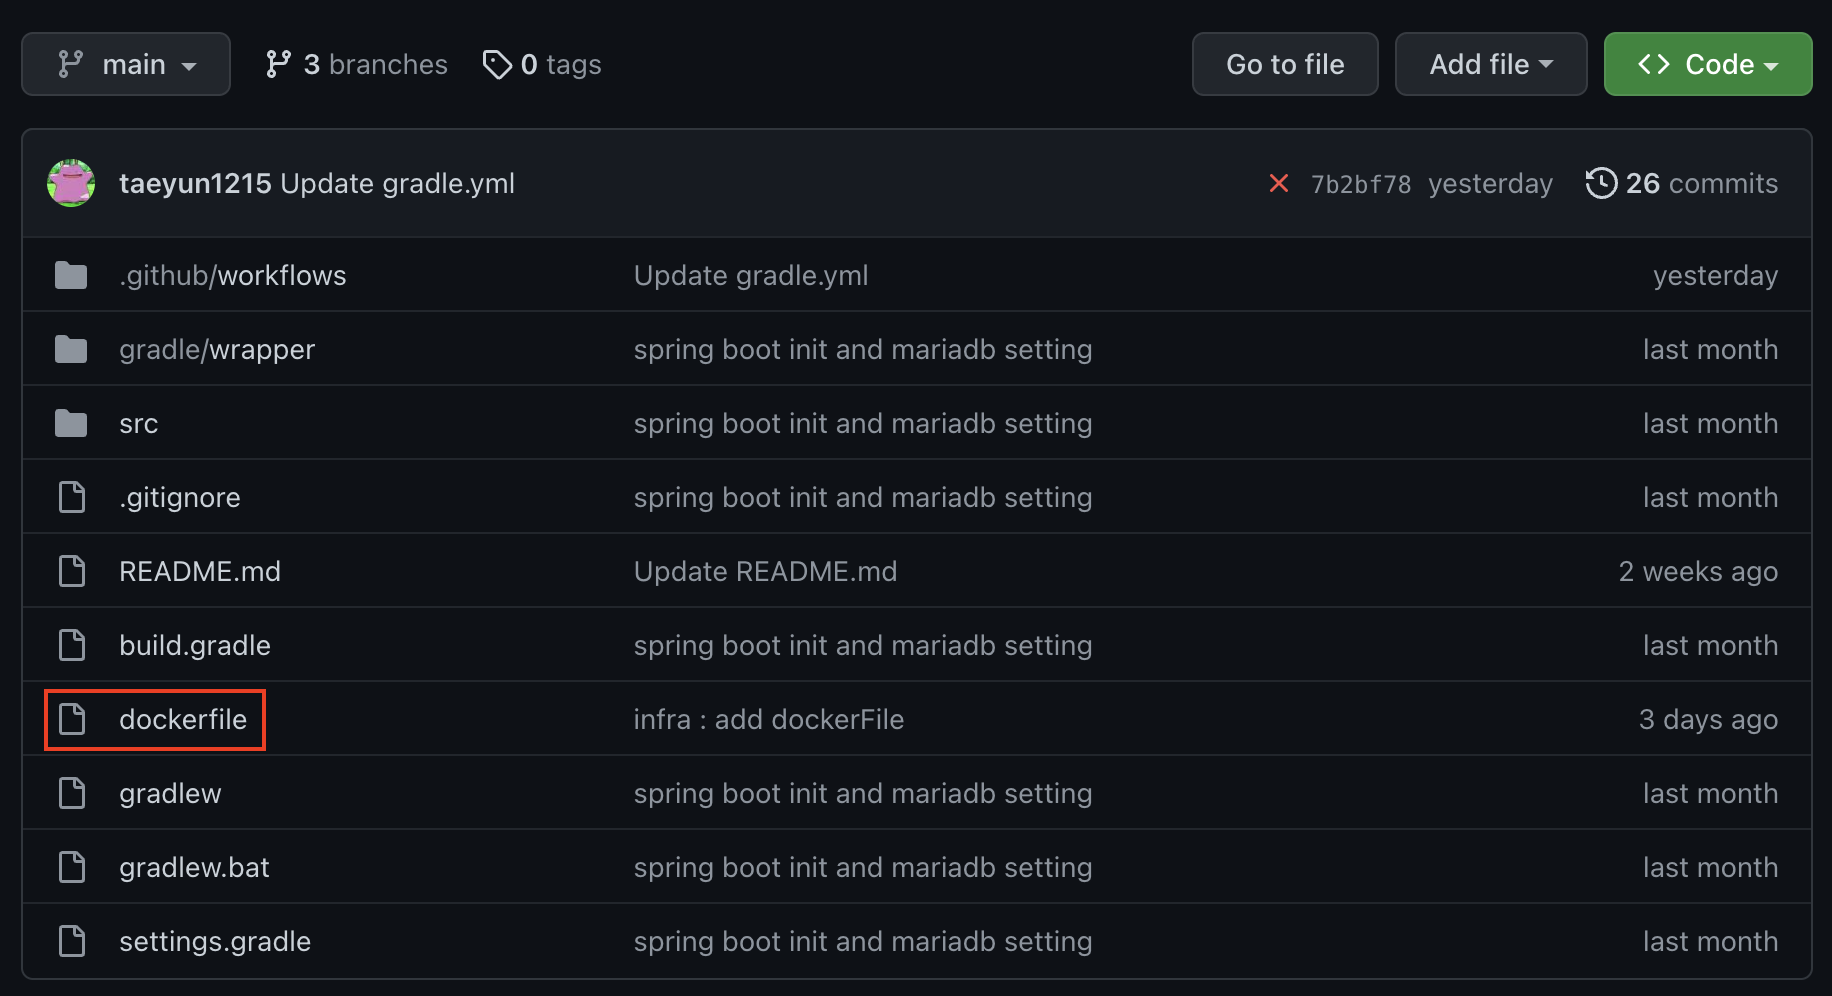Open the README.md file
Image resolution: width=1832 pixels, height=996 pixels.
click(200, 571)
